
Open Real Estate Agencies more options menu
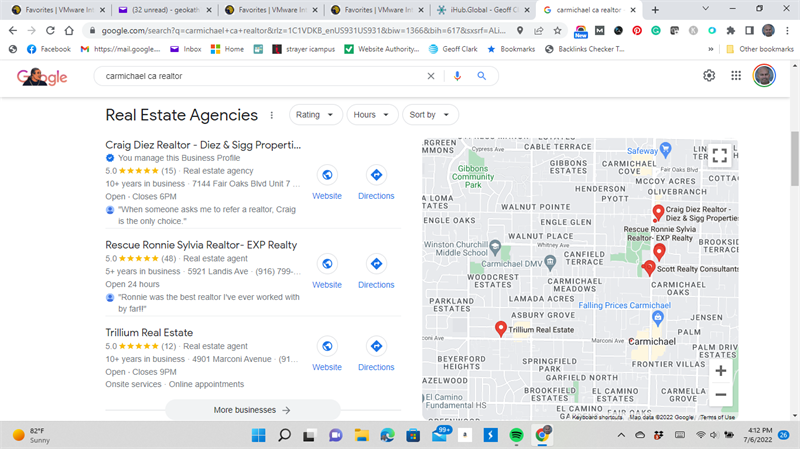[270, 115]
